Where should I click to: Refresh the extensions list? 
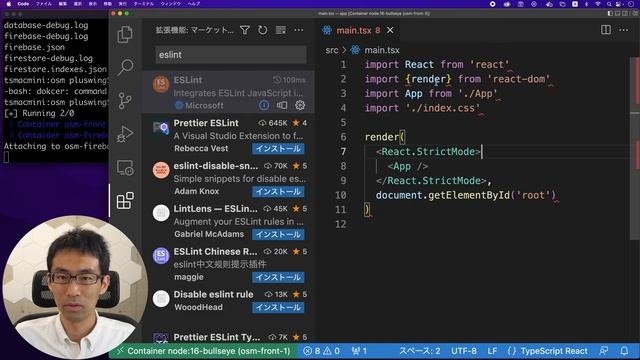(x=262, y=30)
